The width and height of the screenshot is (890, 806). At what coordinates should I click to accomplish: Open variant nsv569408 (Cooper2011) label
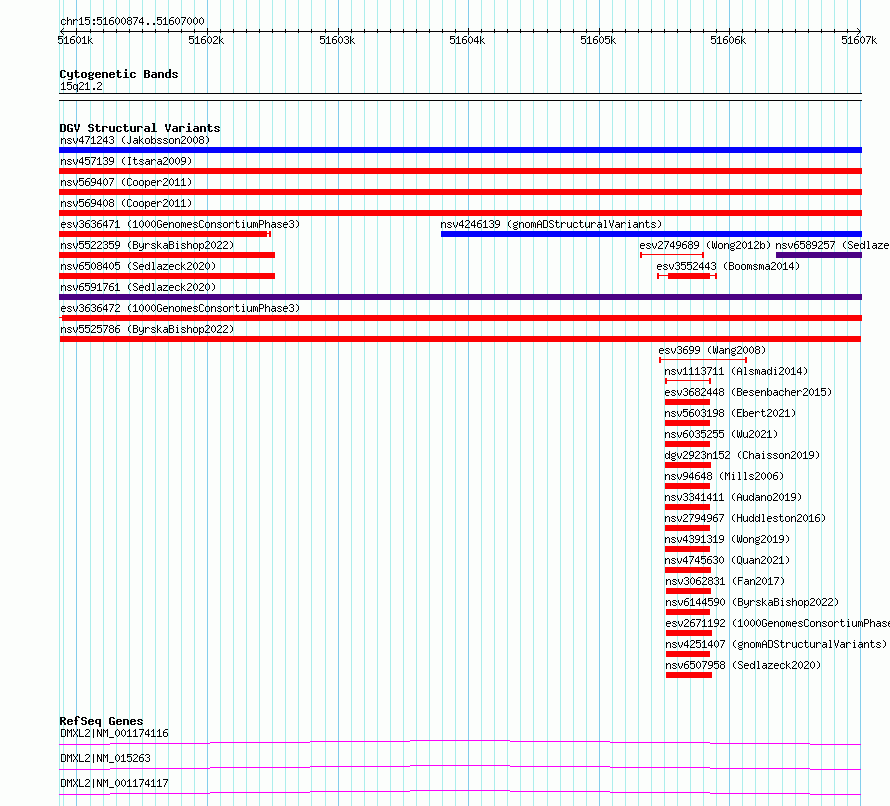pyautogui.click(x=126, y=203)
